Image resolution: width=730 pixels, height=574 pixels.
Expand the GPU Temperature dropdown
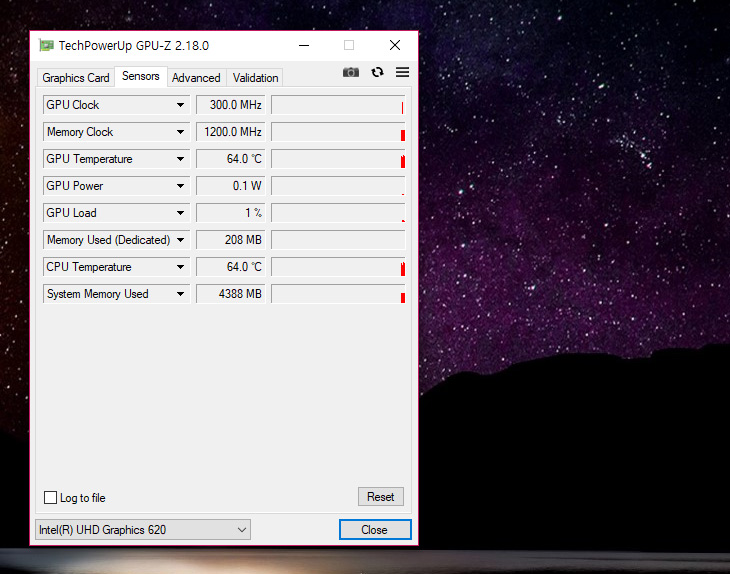180,159
